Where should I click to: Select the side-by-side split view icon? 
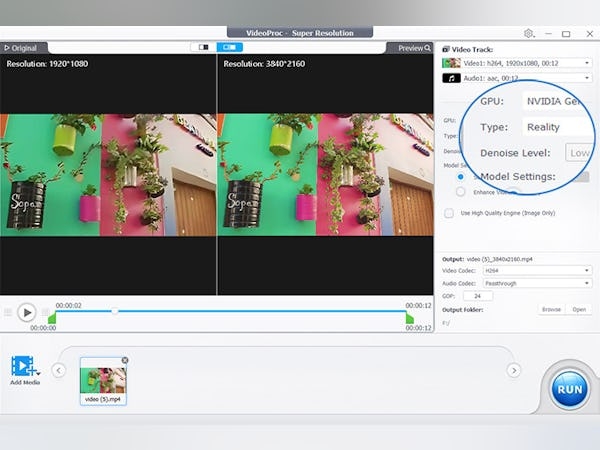(x=230, y=47)
